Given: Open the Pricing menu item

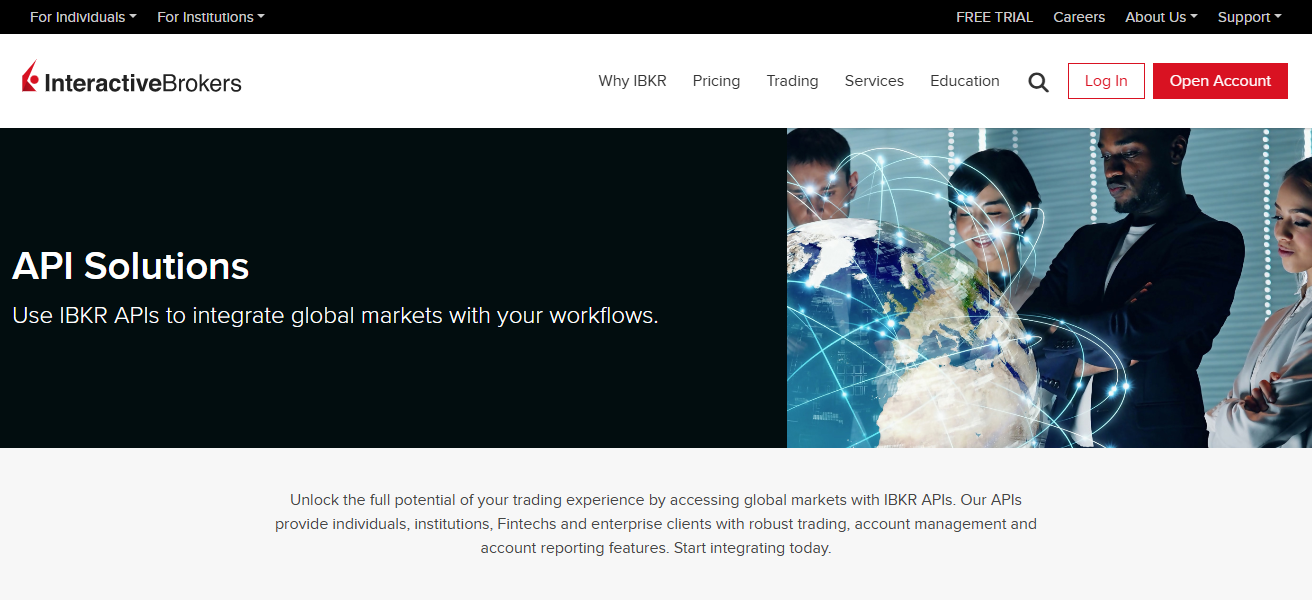Looking at the screenshot, I should click(x=716, y=81).
